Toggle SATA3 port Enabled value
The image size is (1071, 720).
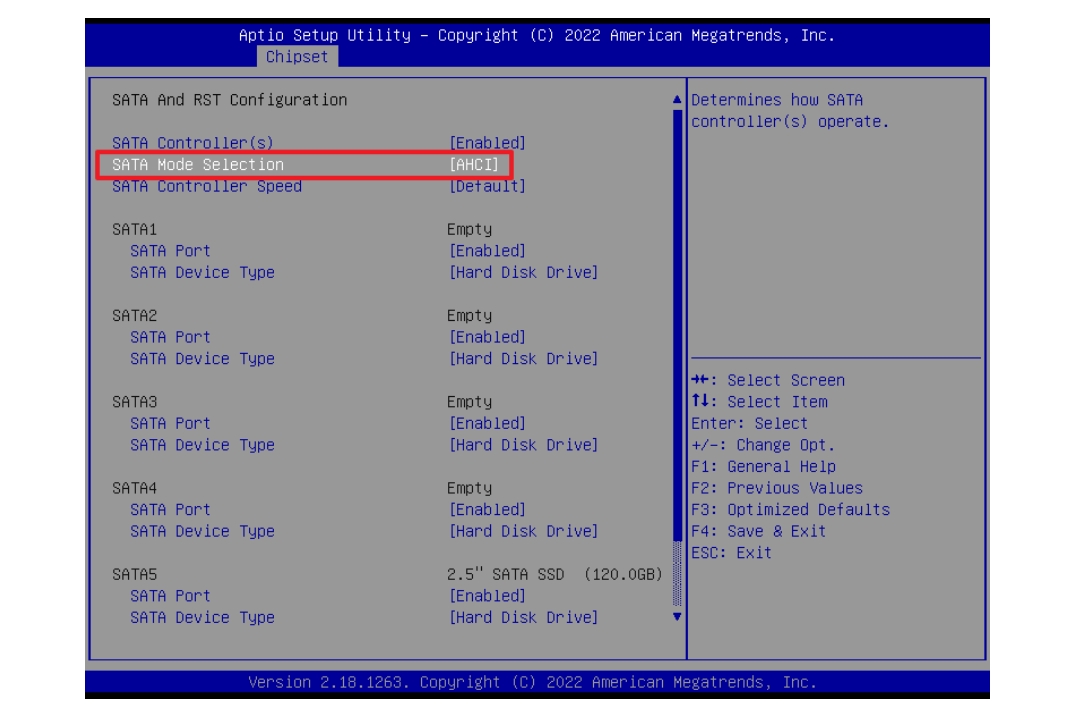click(x=487, y=424)
